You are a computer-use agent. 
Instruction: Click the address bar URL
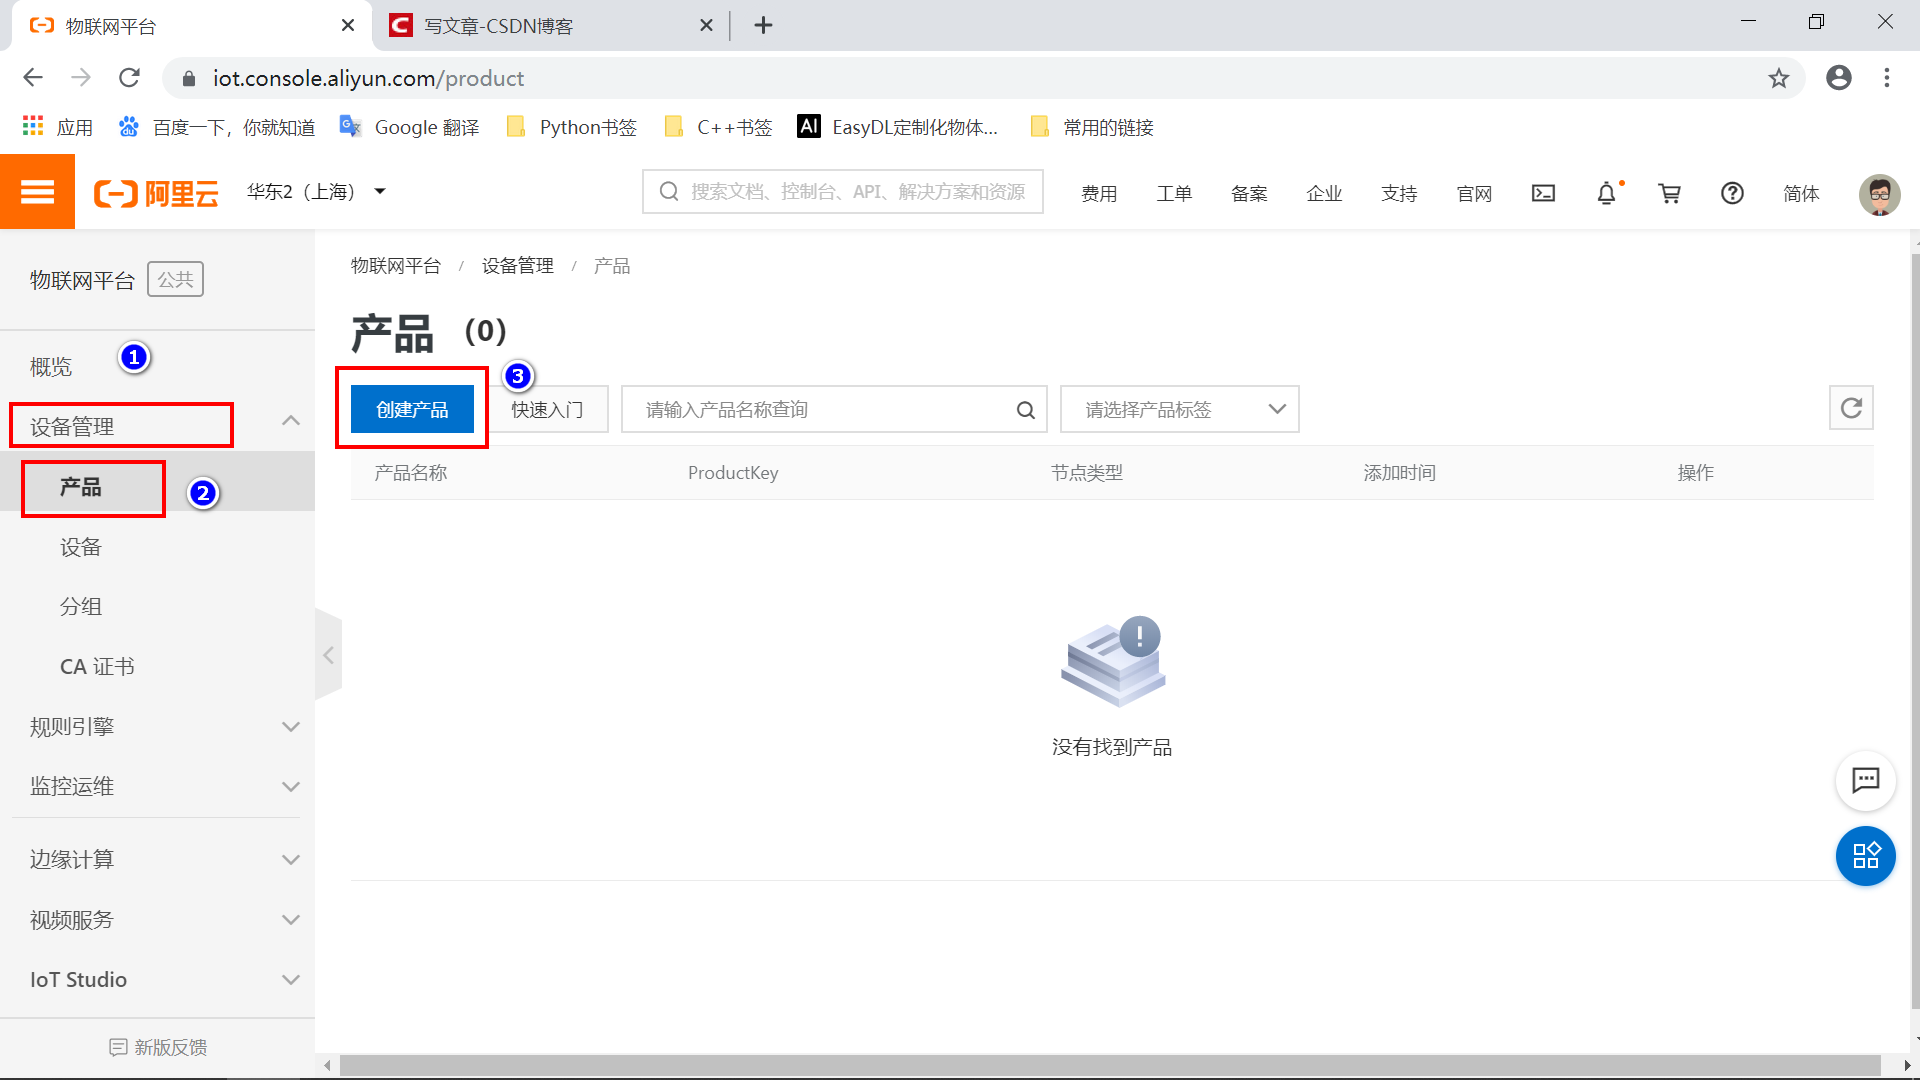point(368,78)
